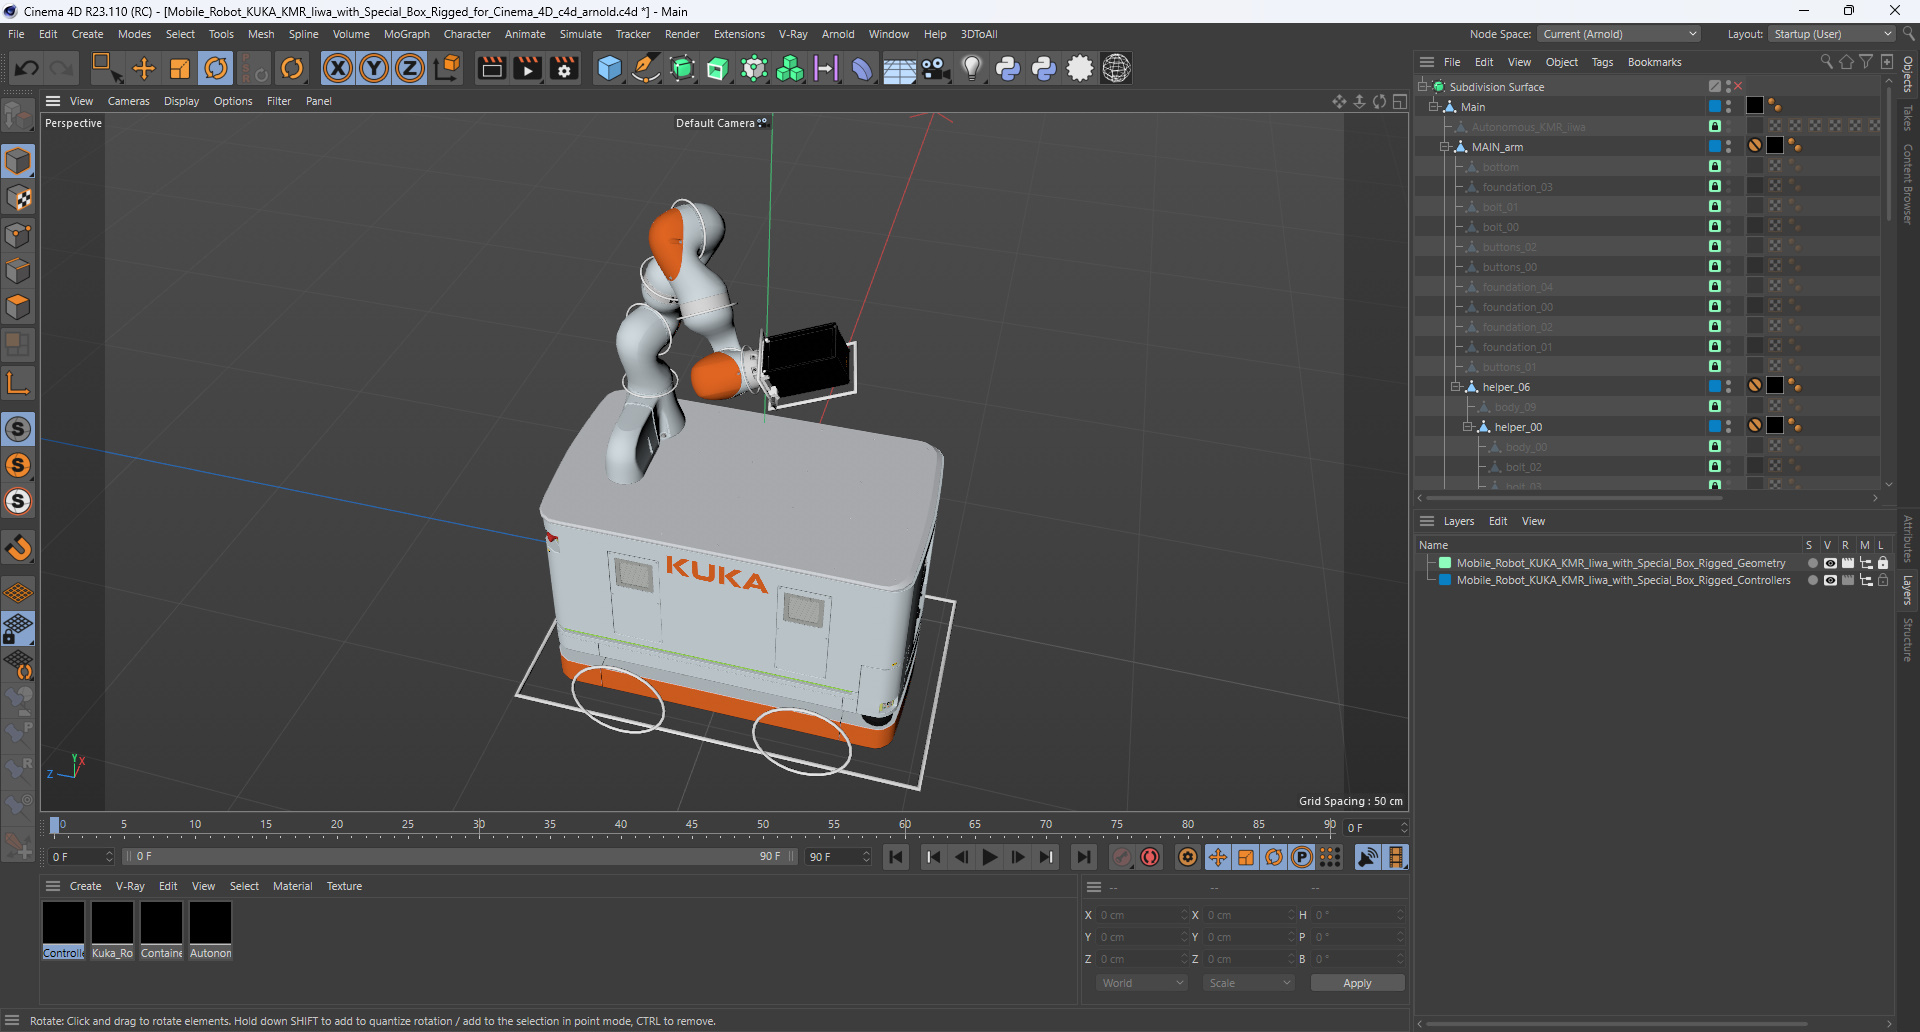Open Layers panel Edit menu
Image resolution: width=1920 pixels, height=1032 pixels.
[x=1497, y=521]
